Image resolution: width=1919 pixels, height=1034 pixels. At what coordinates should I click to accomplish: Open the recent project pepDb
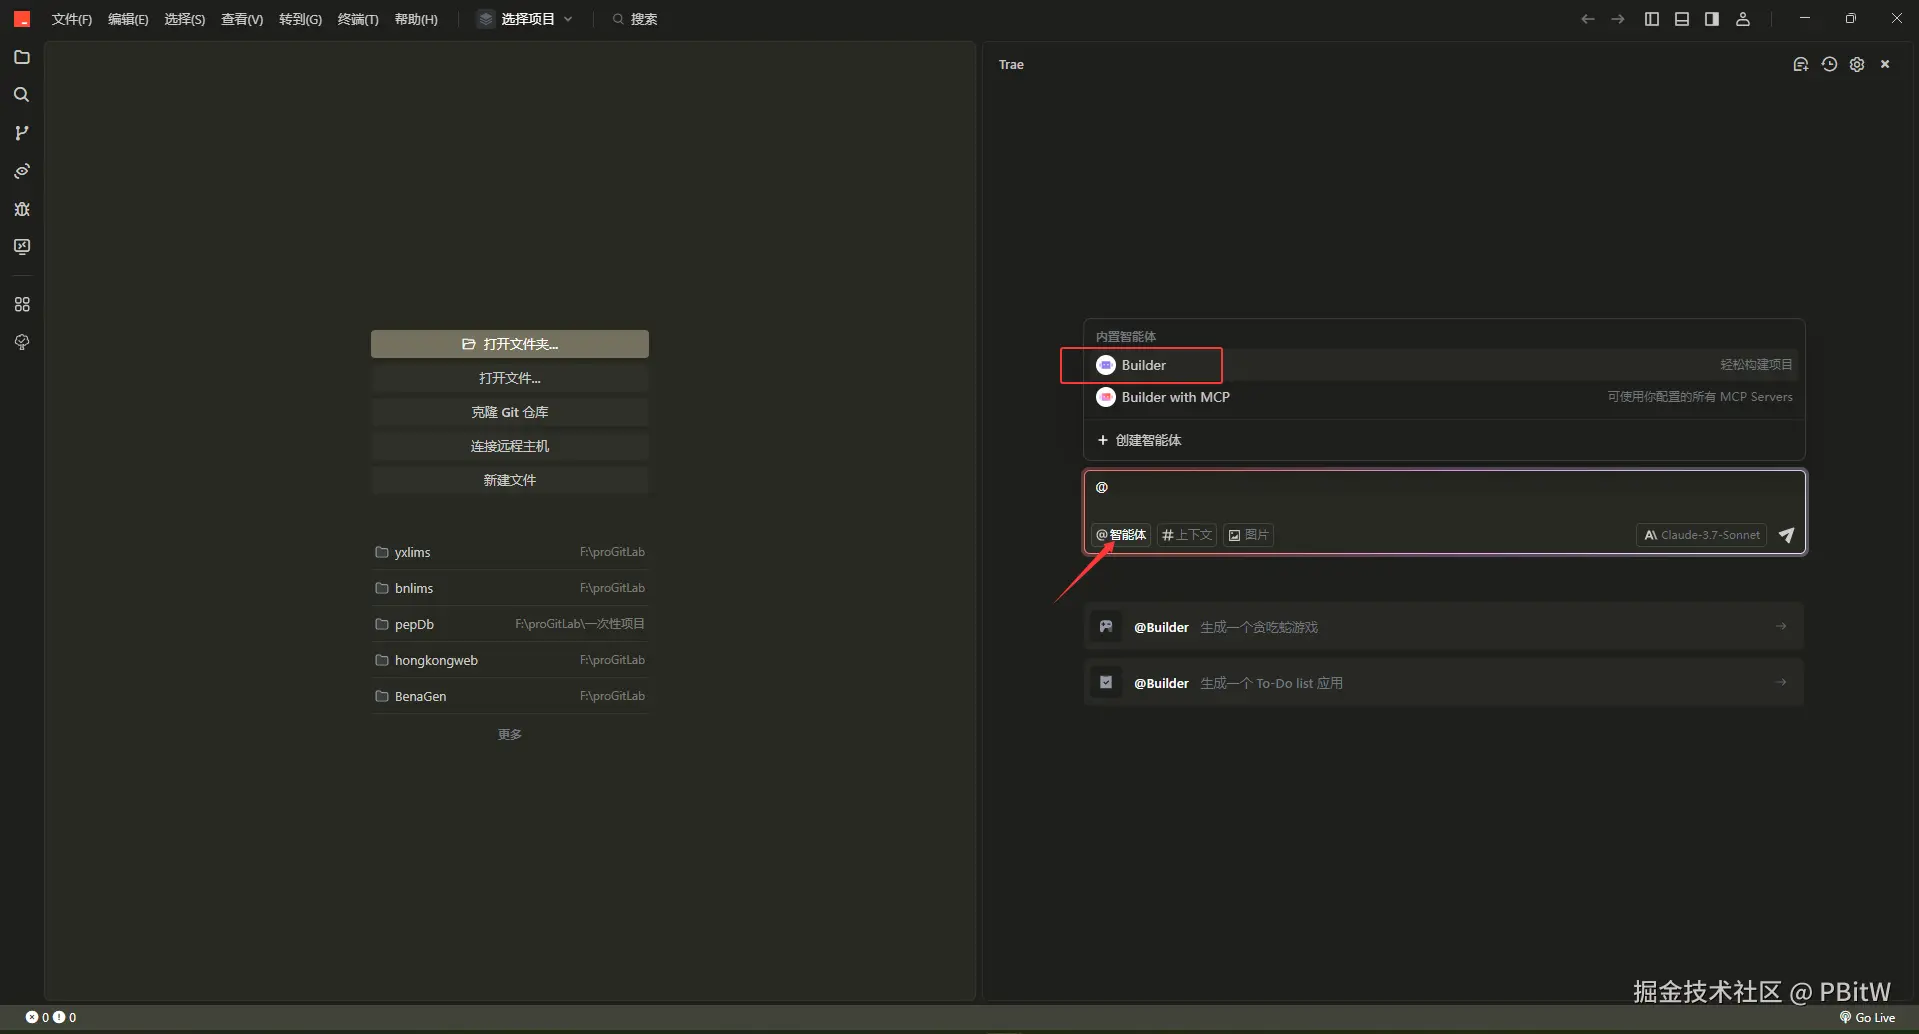click(510, 624)
